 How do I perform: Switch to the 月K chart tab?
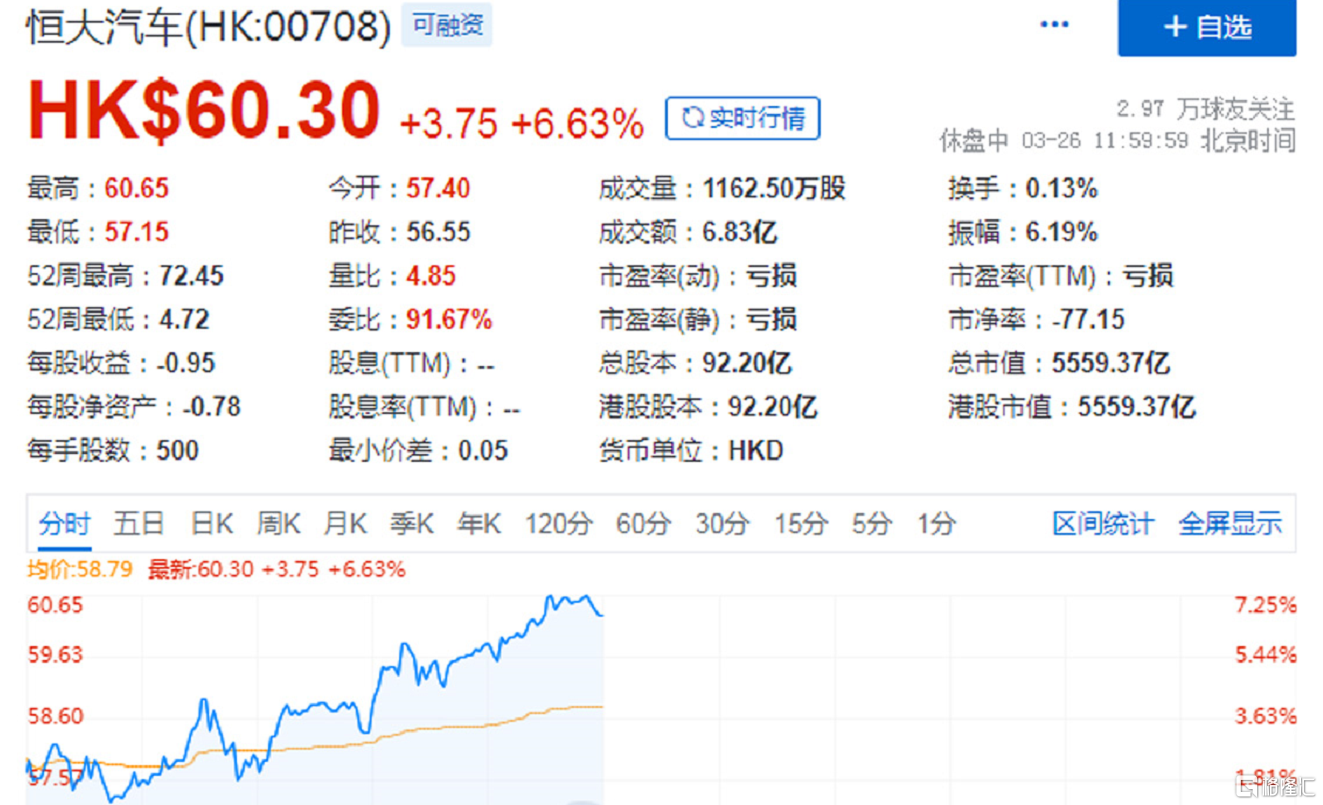click(x=345, y=523)
